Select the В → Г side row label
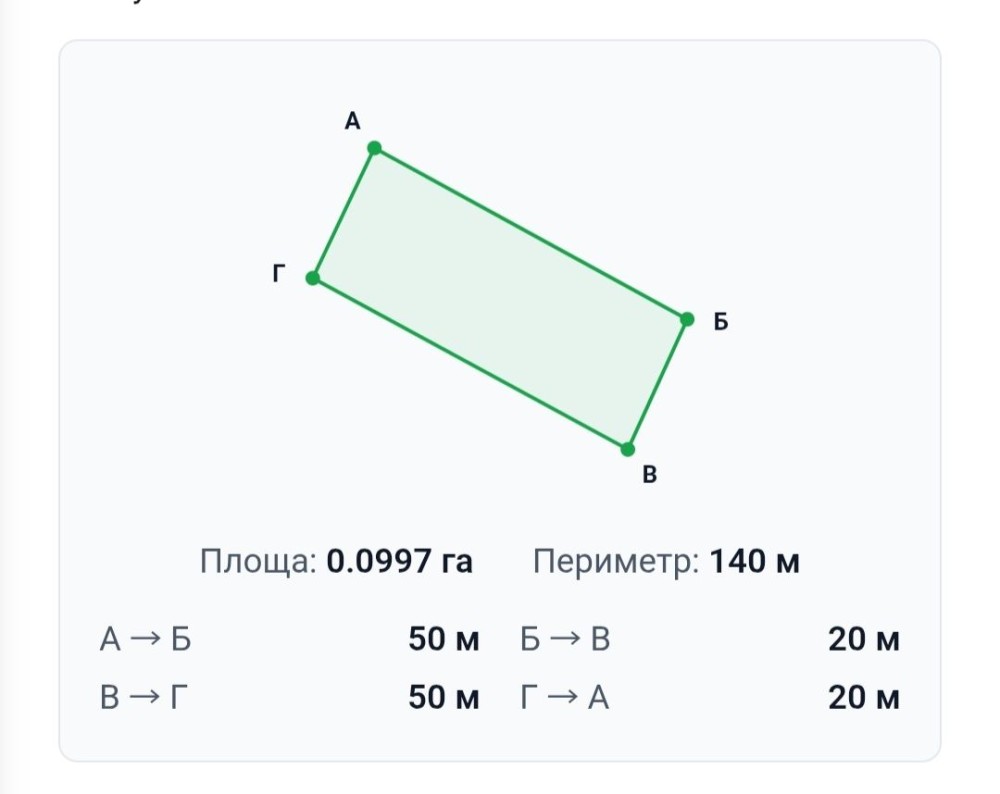Screen dimensions: 1000x794 pos(144,697)
